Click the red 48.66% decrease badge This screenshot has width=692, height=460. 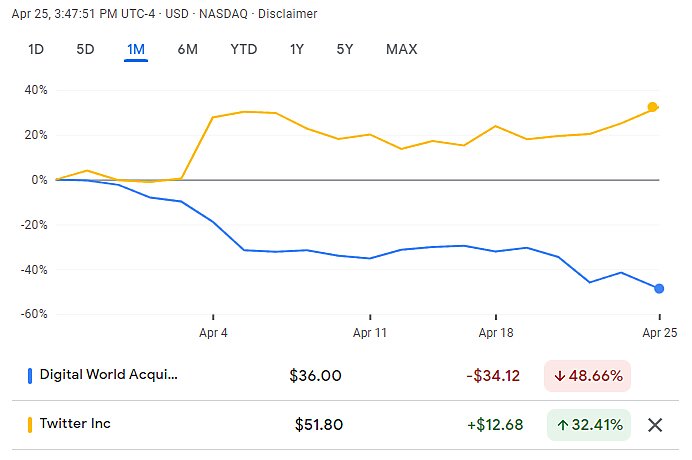tap(587, 376)
